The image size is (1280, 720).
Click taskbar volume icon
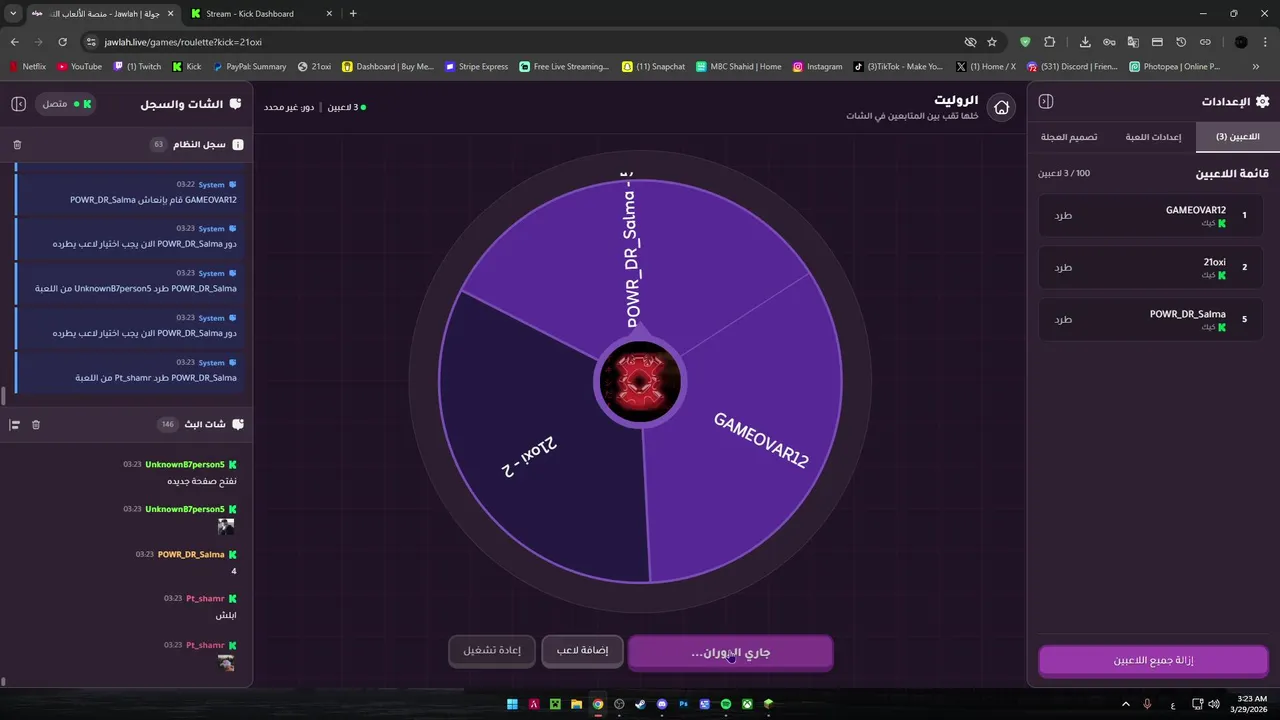point(1213,704)
